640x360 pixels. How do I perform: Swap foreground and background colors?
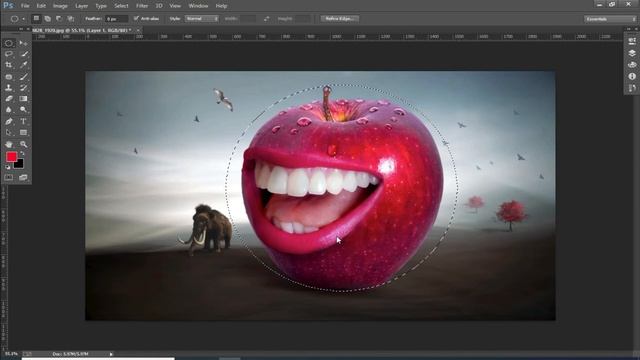22,154
